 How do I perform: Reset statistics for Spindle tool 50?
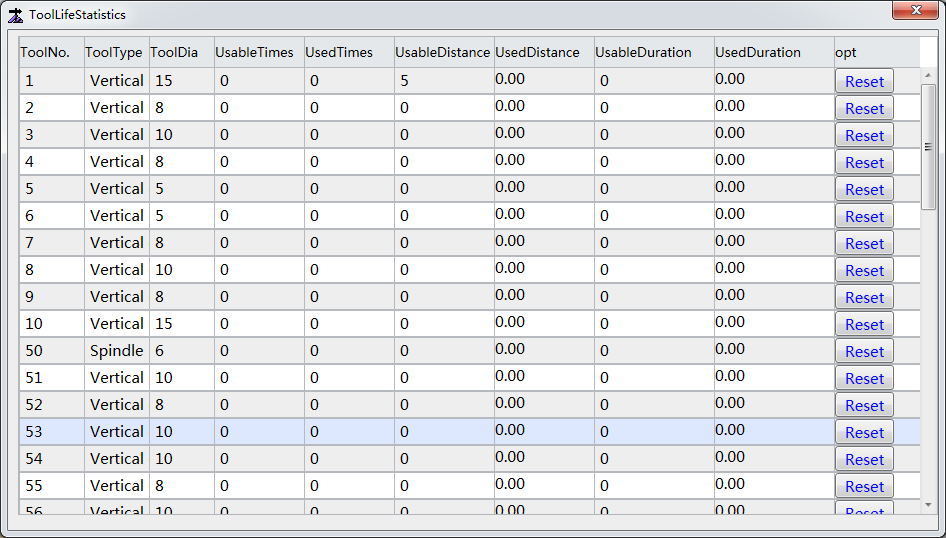[x=864, y=352]
